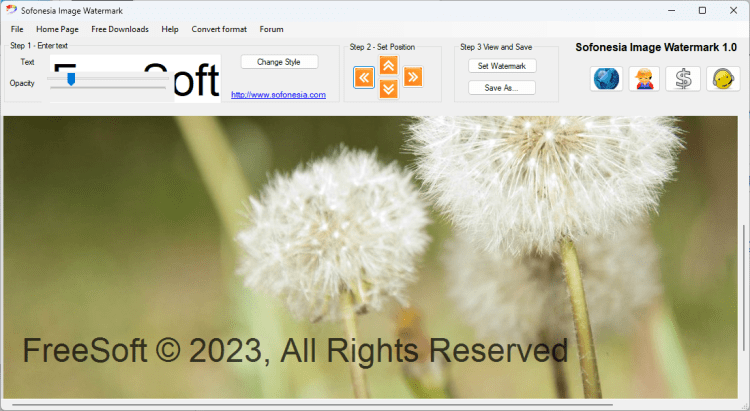Open the Forum menu
750x411 pixels.
tap(271, 29)
